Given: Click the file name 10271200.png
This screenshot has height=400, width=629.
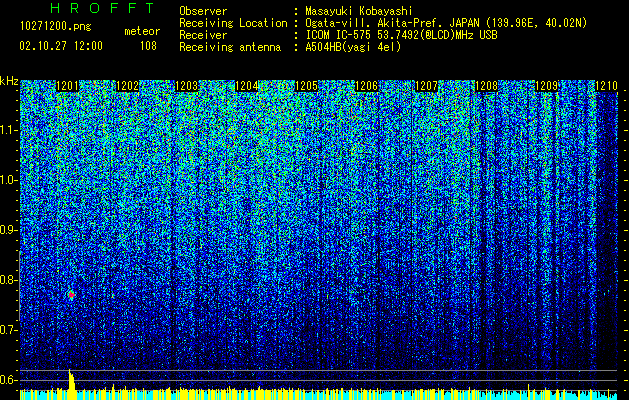Looking at the screenshot, I should (x=56, y=27).
